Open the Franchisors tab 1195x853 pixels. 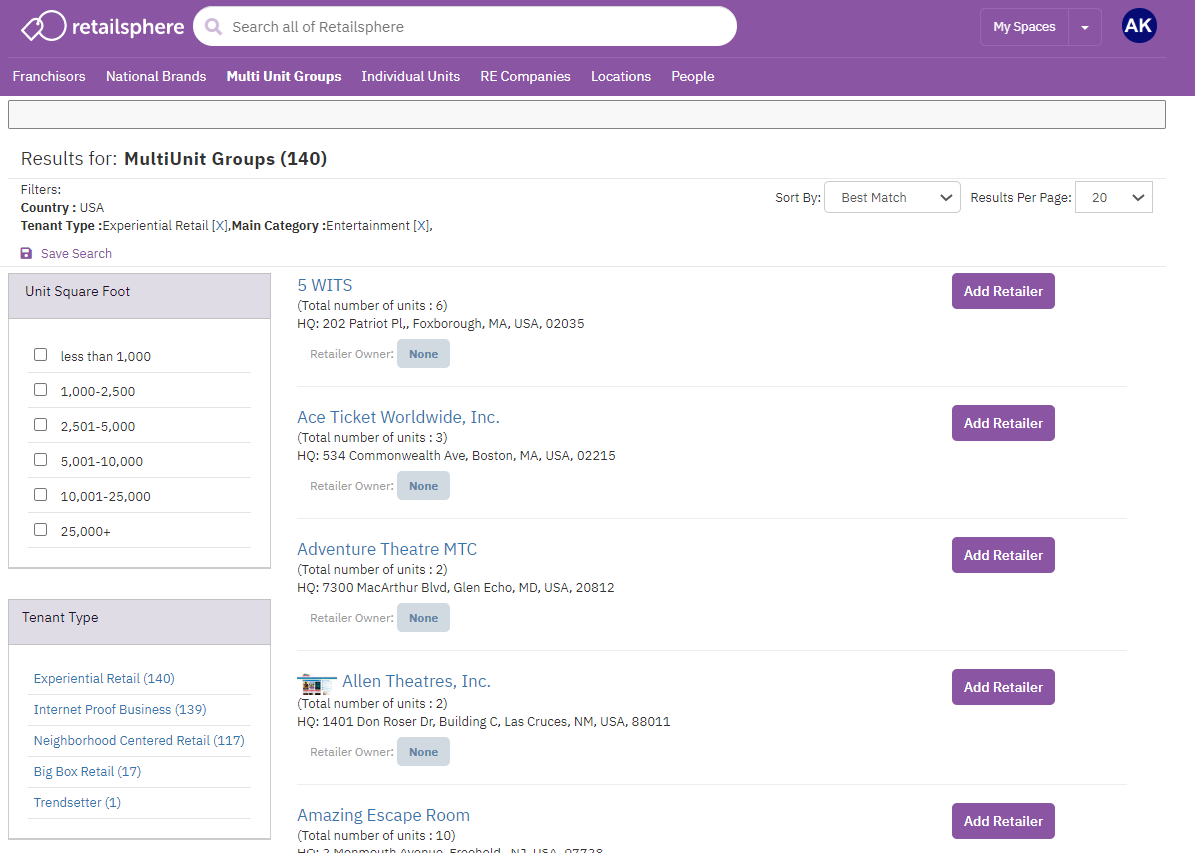[x=49, y=76]
